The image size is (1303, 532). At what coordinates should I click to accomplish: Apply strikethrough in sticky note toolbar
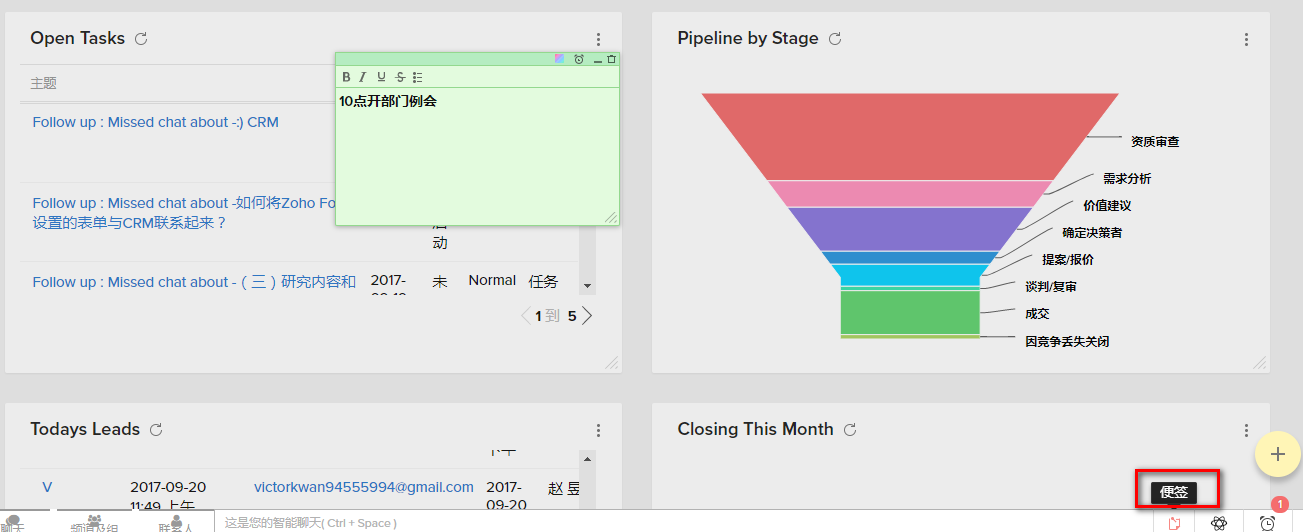(400, 77)
